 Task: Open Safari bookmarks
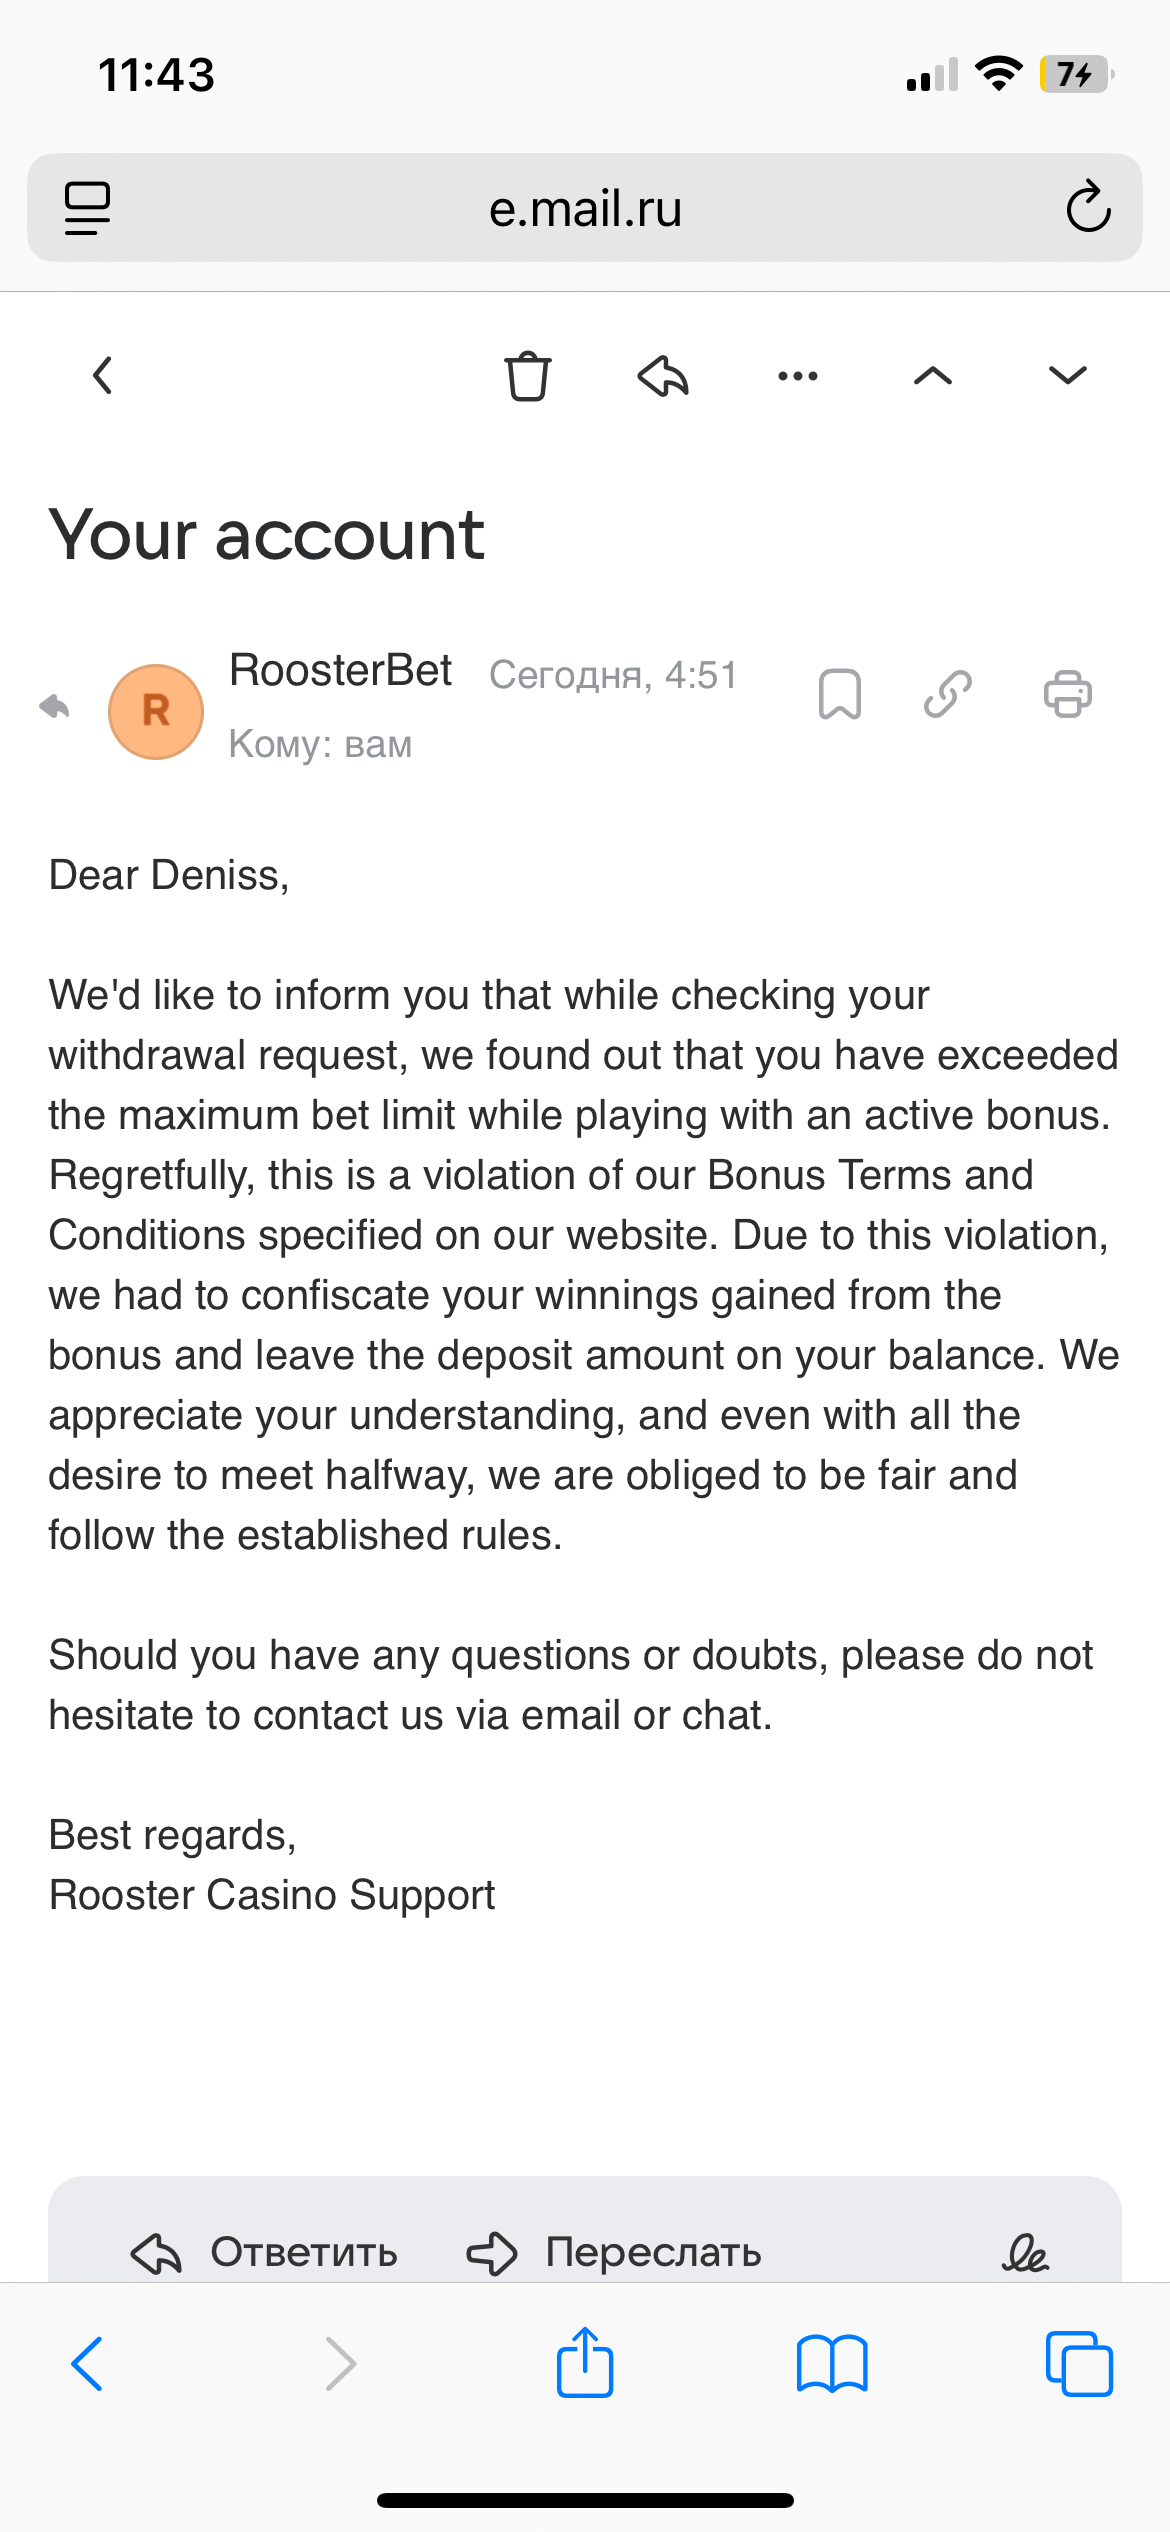[832, 2364]
